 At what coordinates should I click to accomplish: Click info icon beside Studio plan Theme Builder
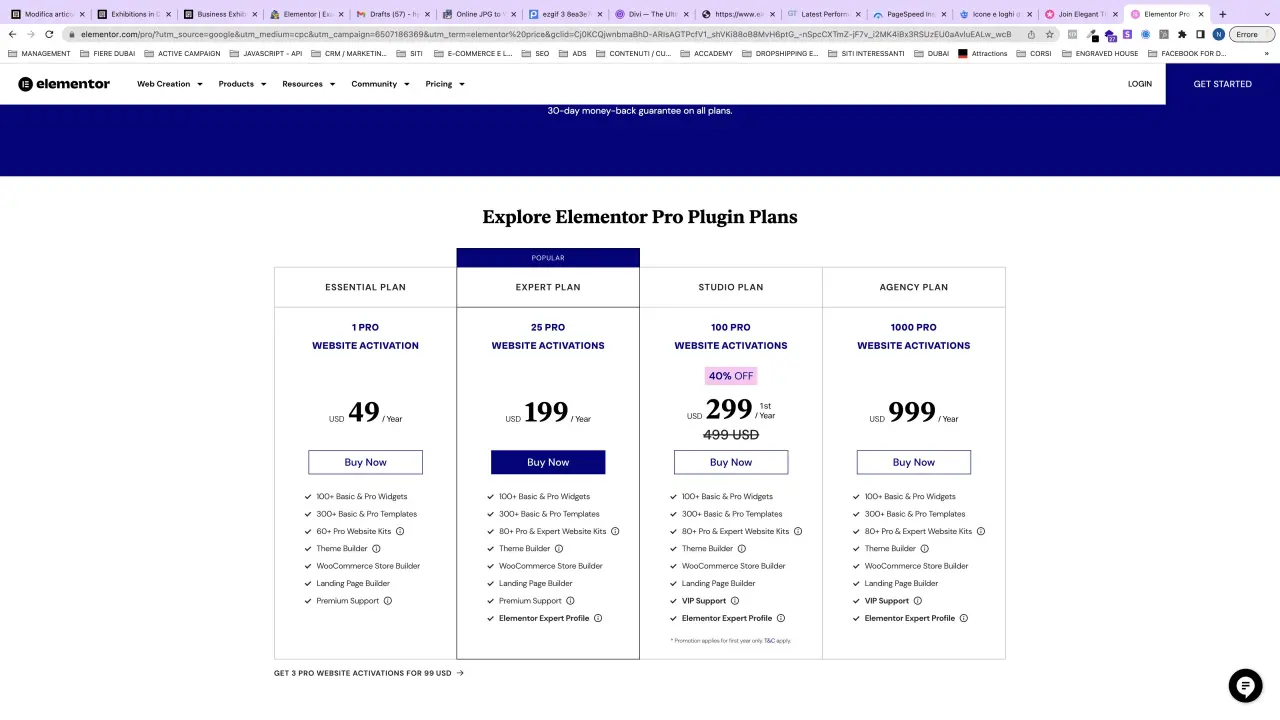pos(742,548)
